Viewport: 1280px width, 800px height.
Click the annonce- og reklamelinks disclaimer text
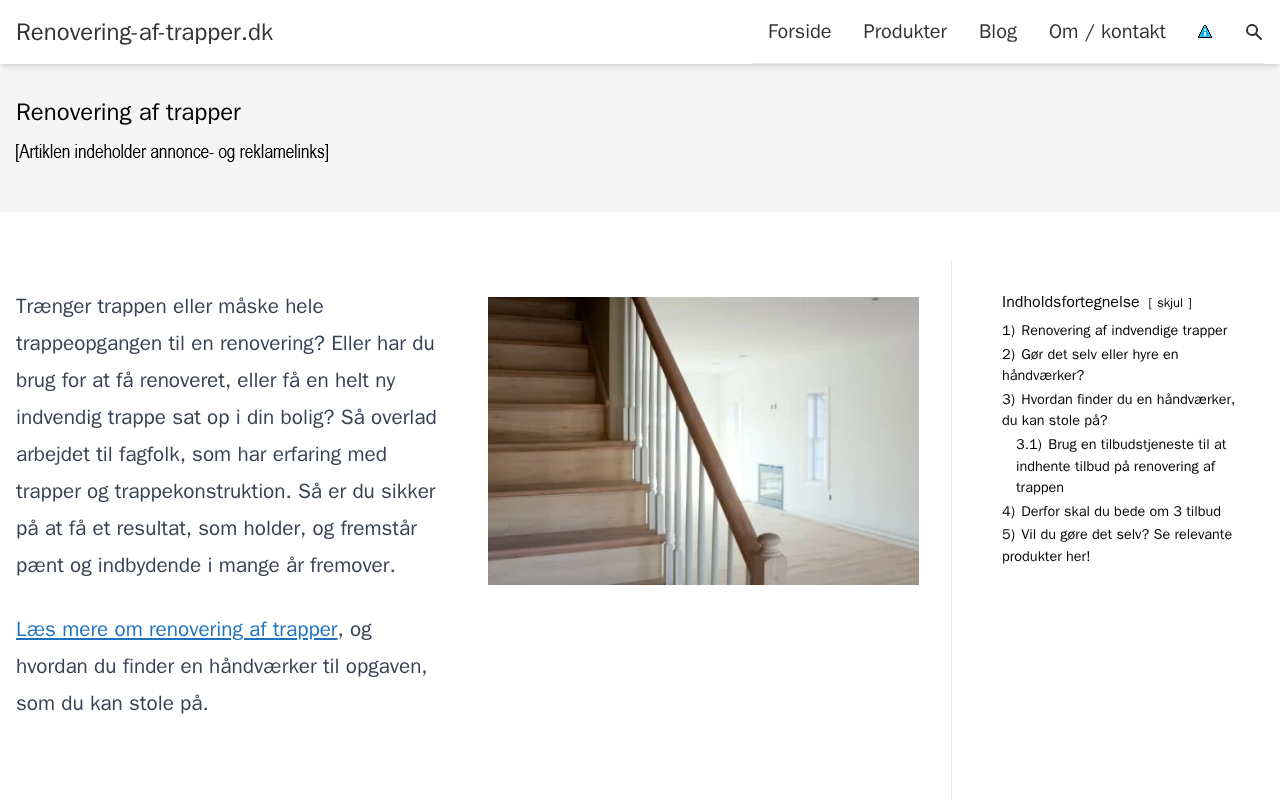tap(172, 152)
